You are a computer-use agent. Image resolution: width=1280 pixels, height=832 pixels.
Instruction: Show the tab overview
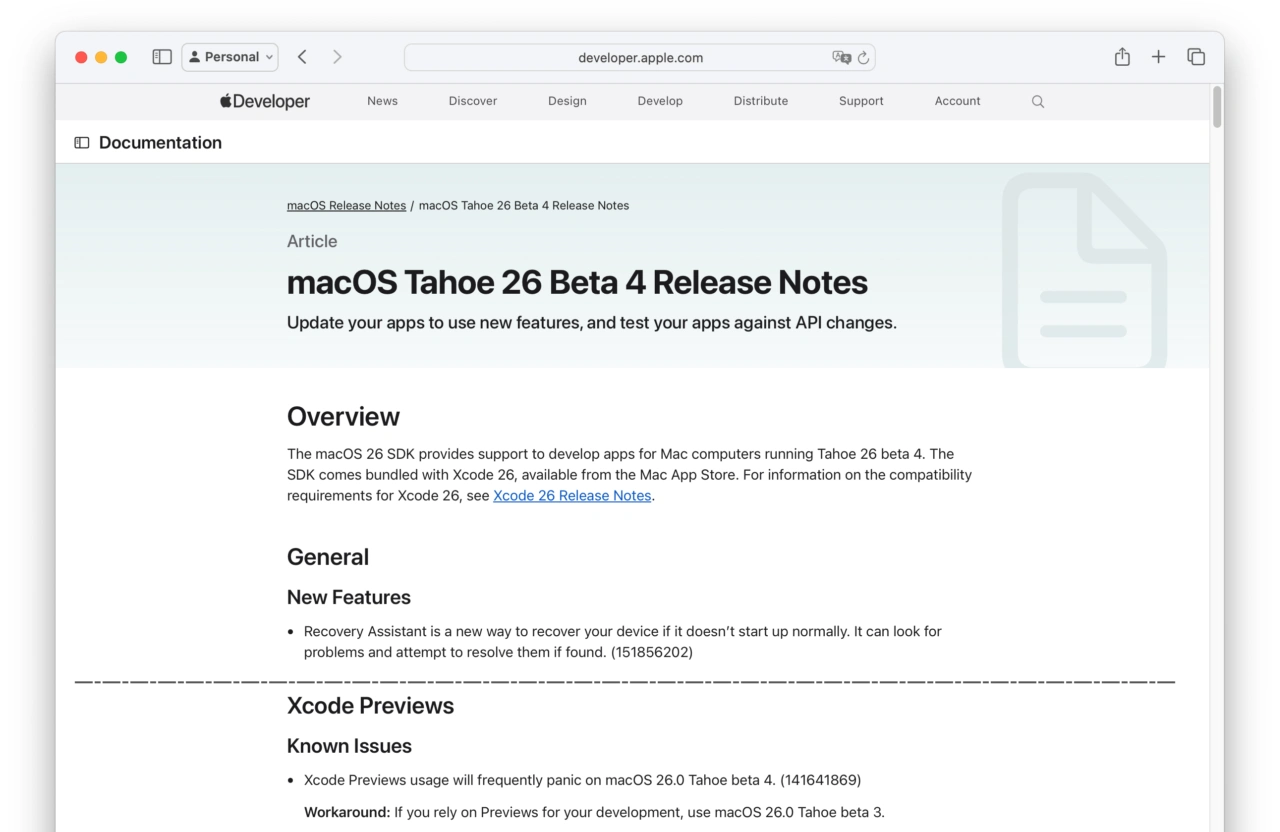click(1196, 57)
